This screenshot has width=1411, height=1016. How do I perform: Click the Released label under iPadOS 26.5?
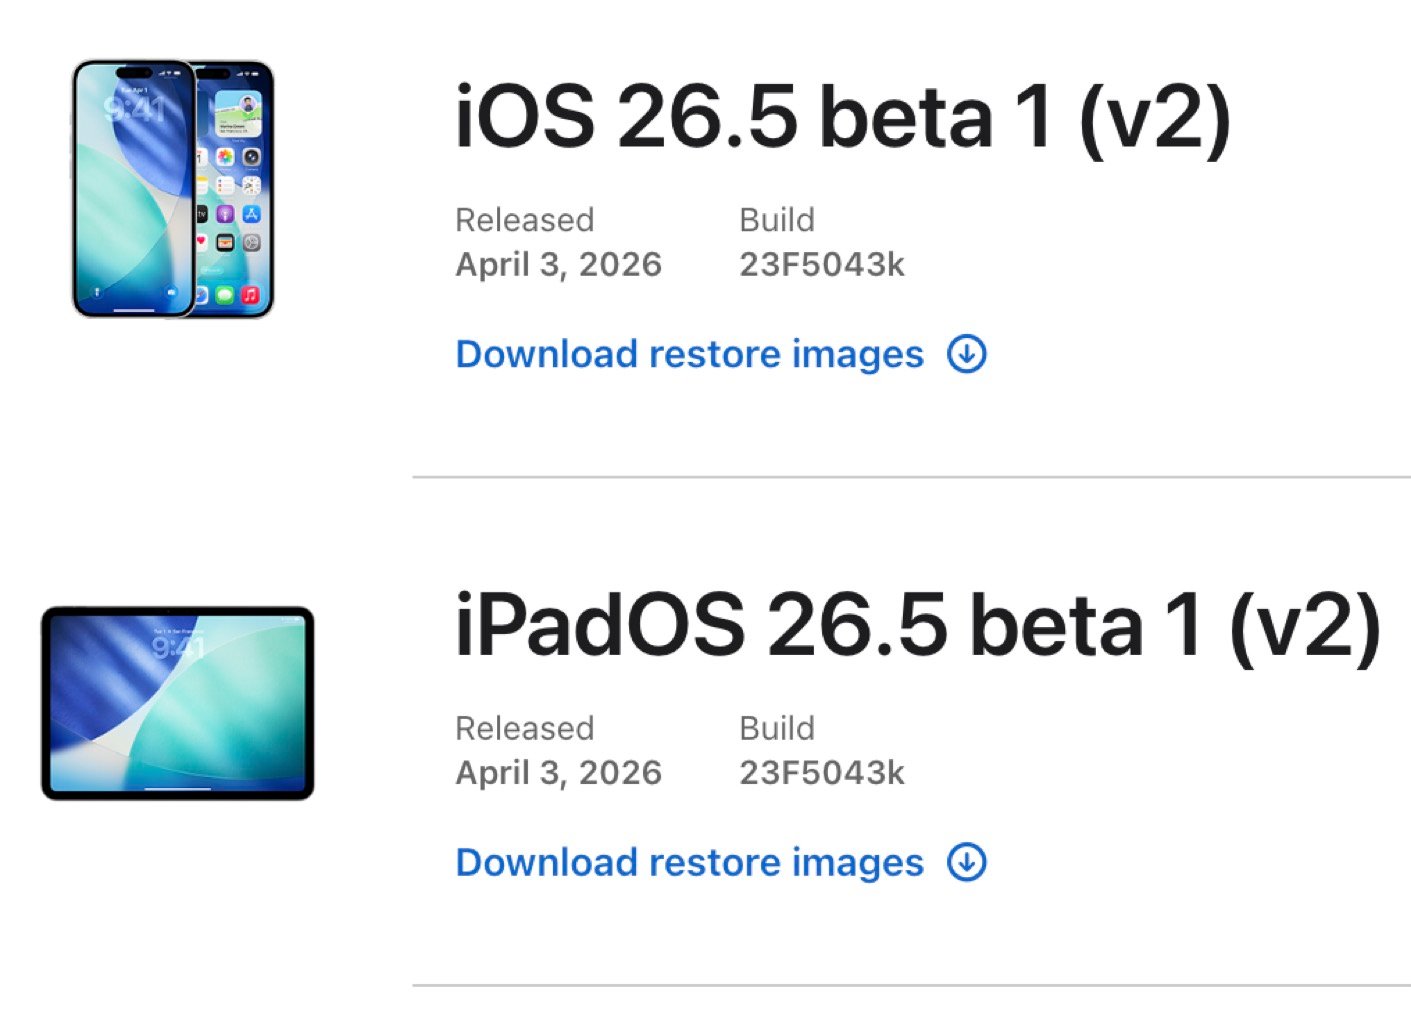(525, 728)
